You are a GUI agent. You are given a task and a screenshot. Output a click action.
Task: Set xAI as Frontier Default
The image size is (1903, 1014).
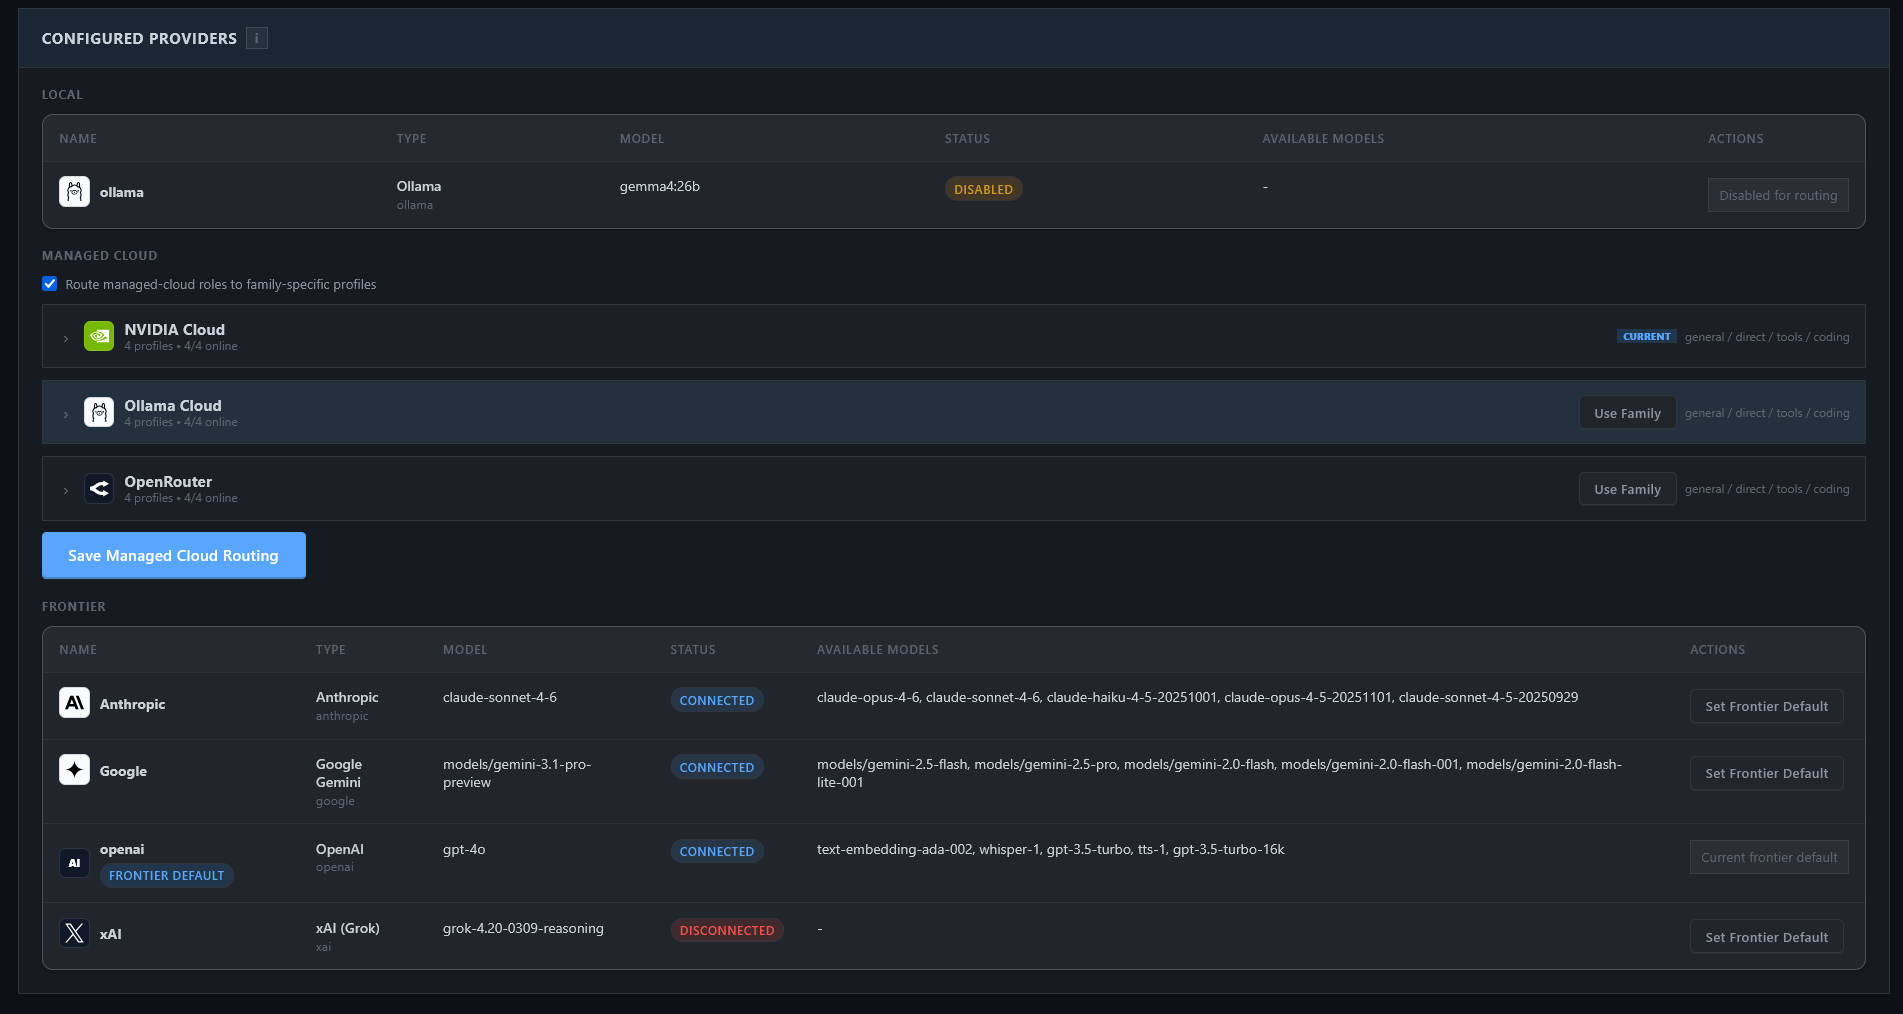click(x=1766, y=937)
